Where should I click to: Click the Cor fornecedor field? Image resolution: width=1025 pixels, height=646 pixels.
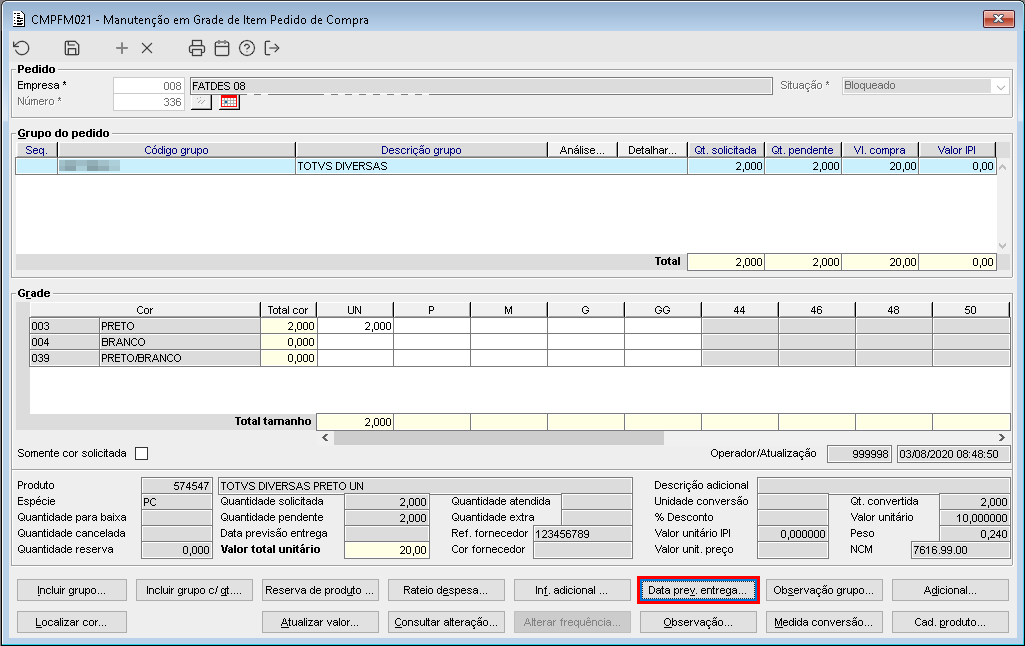coord(582,550)
